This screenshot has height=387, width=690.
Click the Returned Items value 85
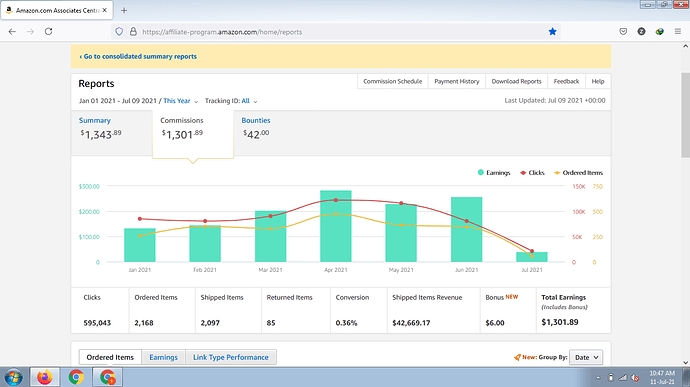pyautogui.click(x=271, y=323)
